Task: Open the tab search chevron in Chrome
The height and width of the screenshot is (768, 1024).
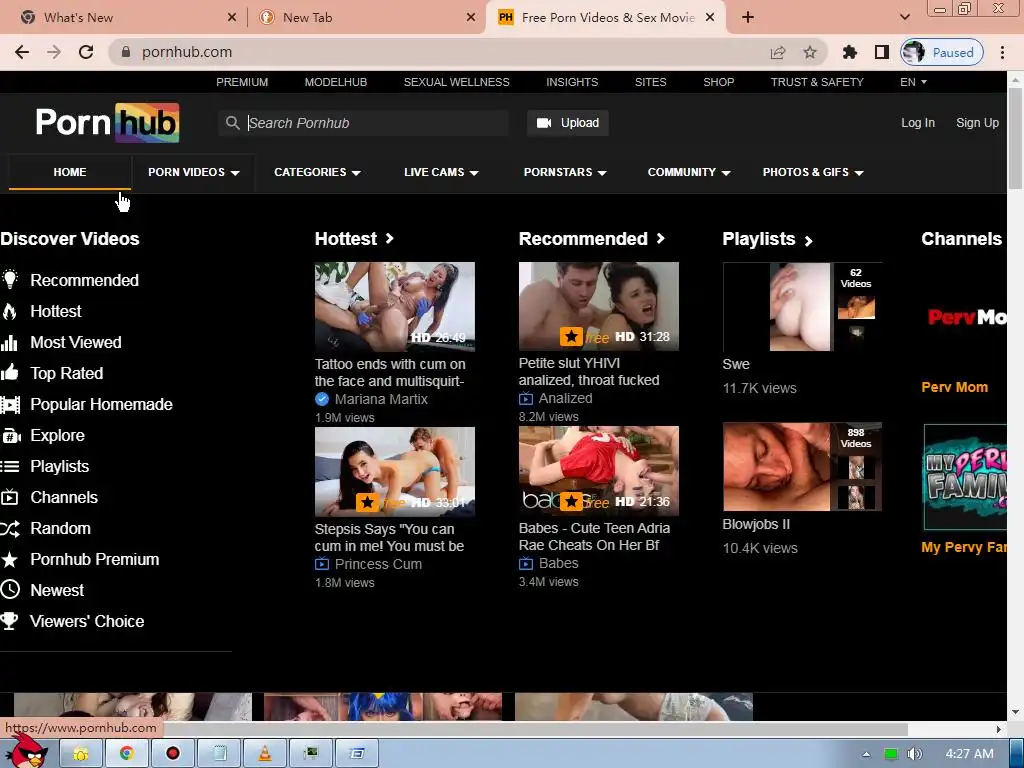Action: pos(904,17)
